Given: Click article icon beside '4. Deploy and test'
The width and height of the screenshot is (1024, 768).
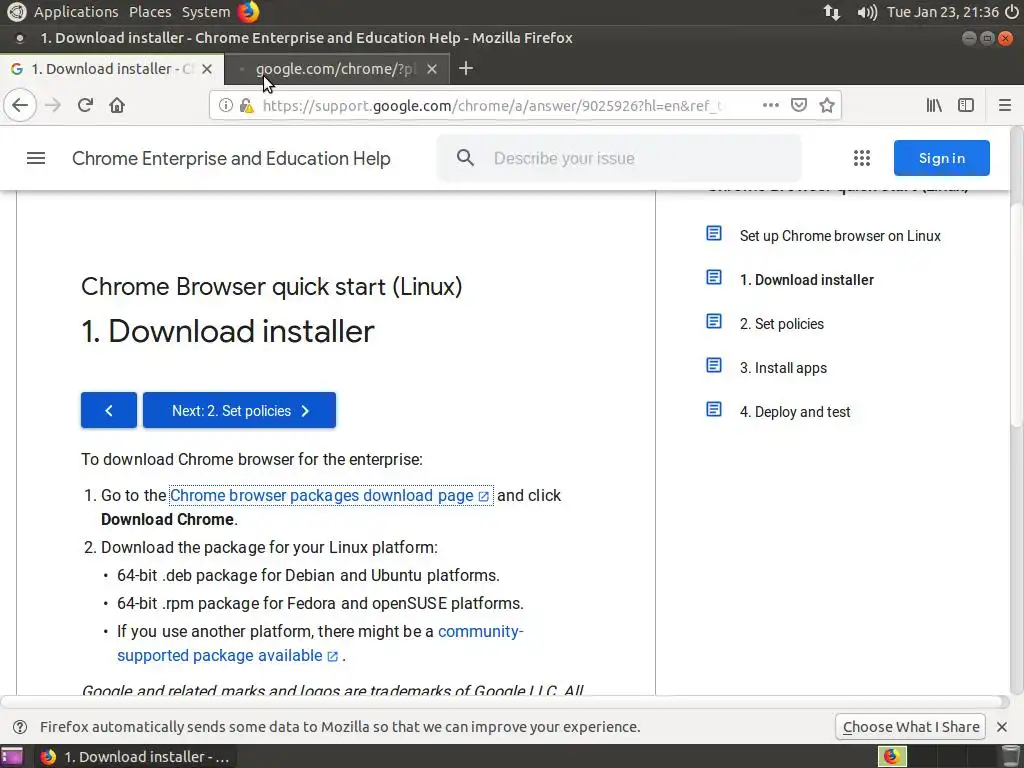Looking at the screenshot, I should [x=714, y=409].
